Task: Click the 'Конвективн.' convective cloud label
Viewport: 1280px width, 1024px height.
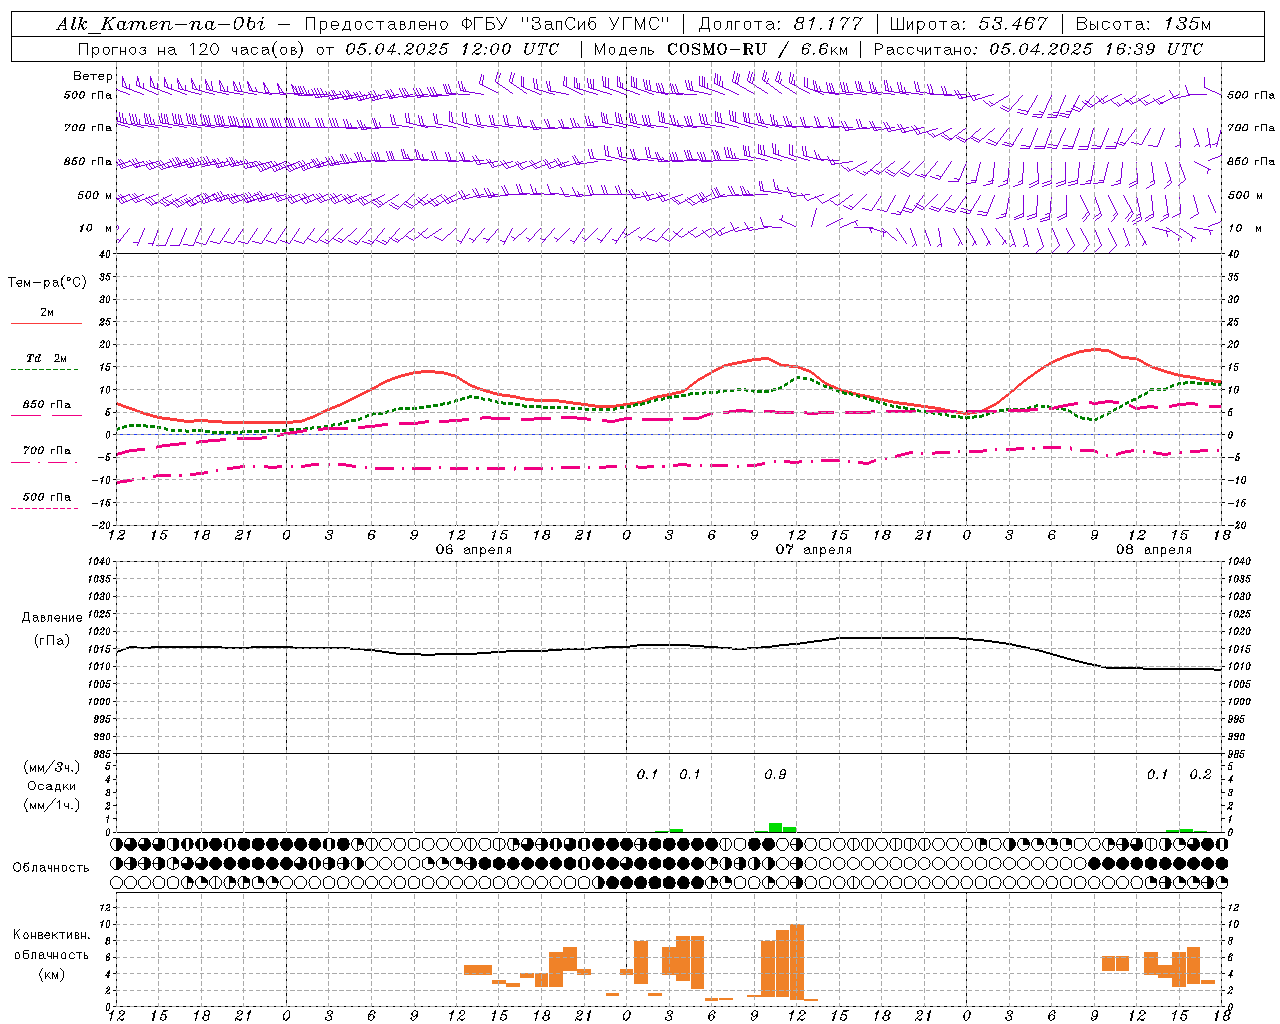Action: [x=51, y=935]
